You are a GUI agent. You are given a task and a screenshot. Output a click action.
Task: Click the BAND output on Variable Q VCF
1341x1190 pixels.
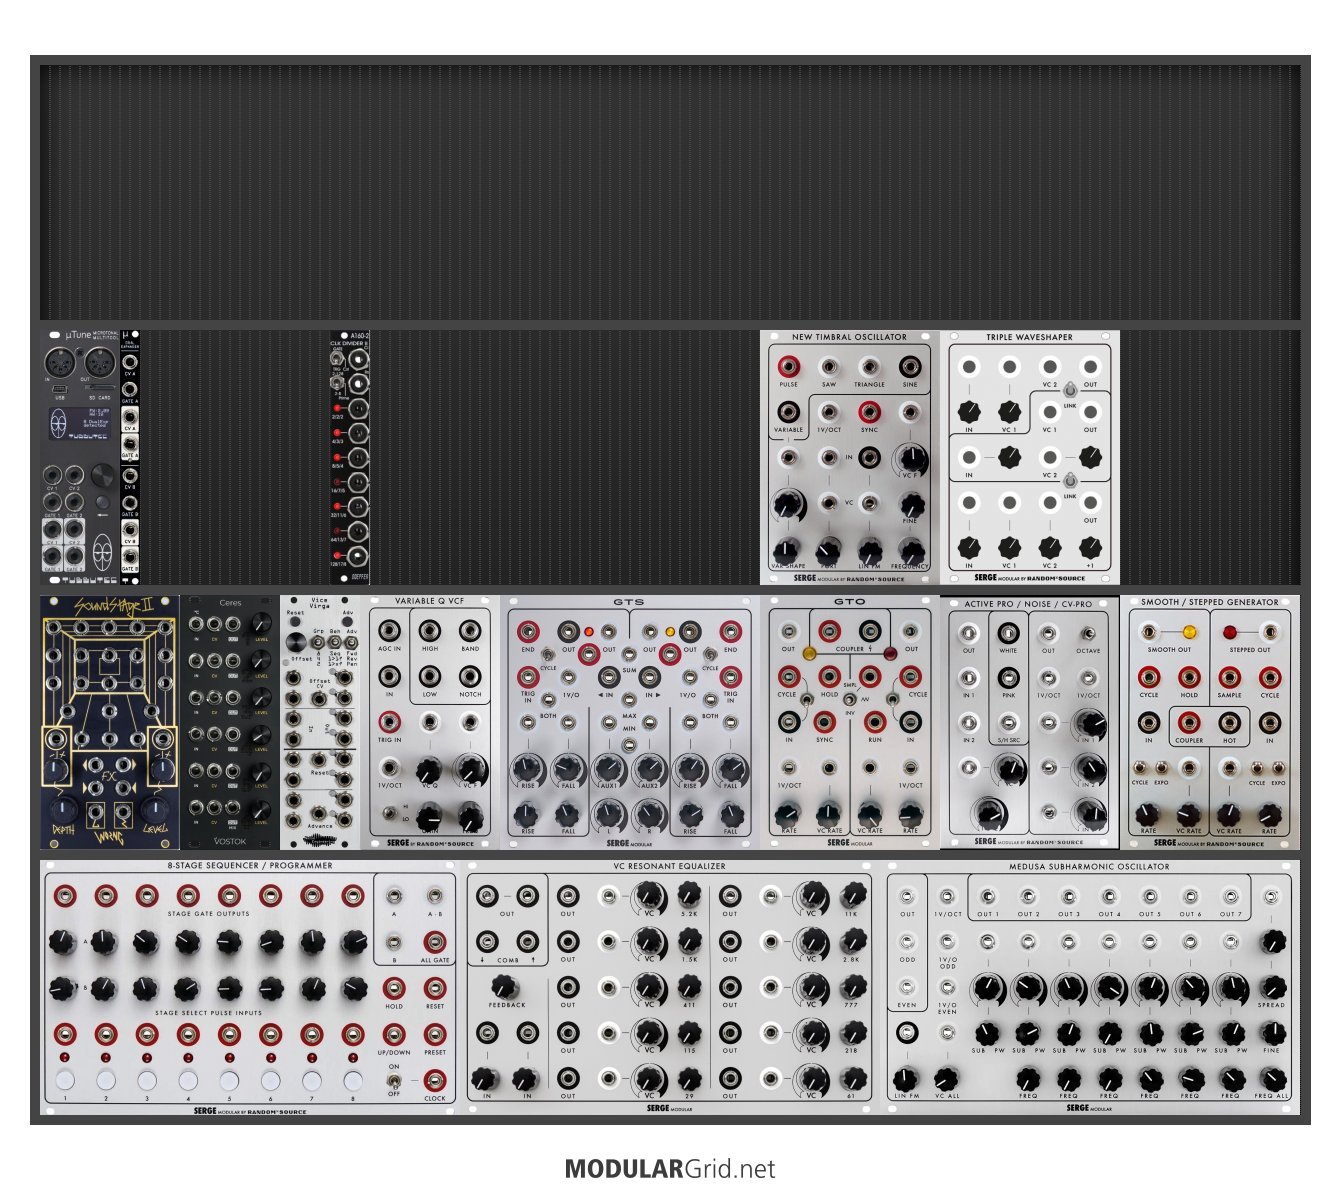click(470, 632)
